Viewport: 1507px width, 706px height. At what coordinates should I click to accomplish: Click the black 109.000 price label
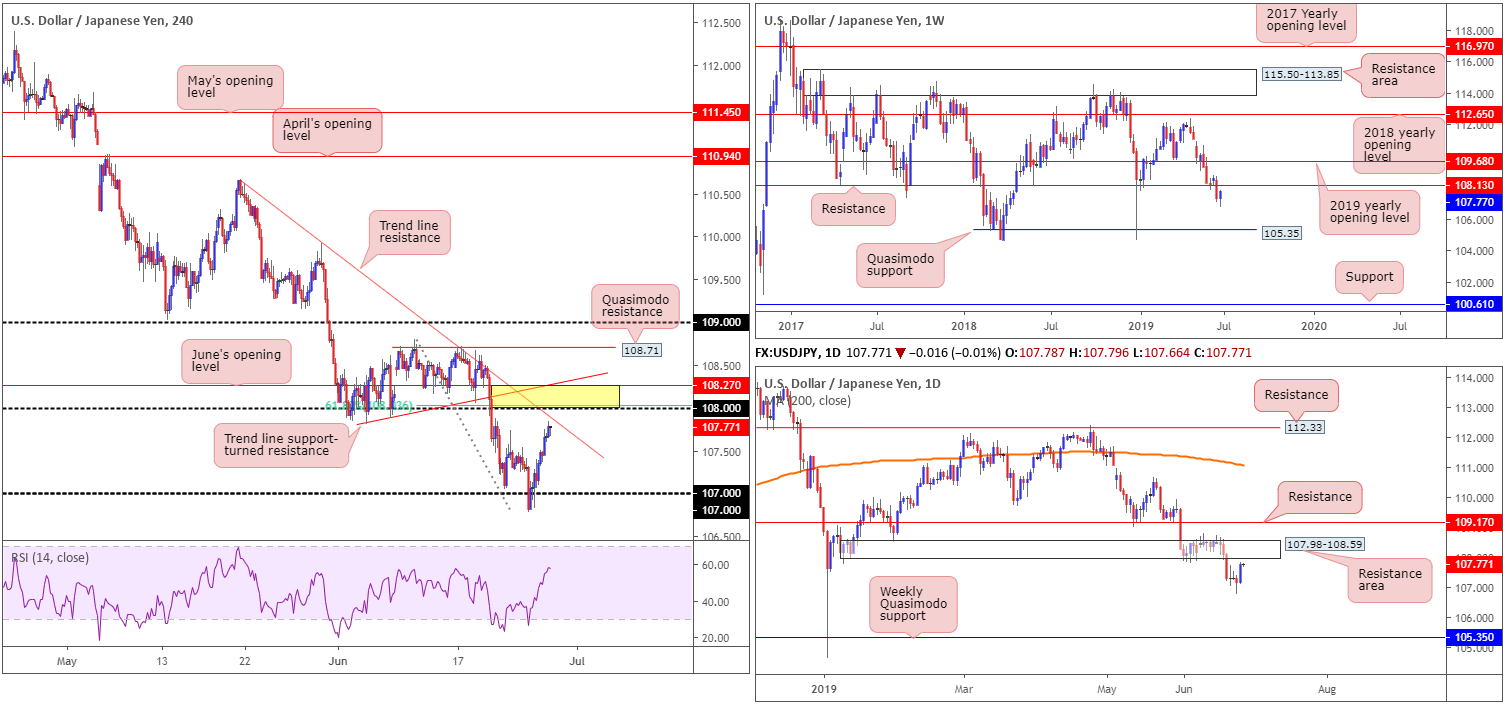721,322
